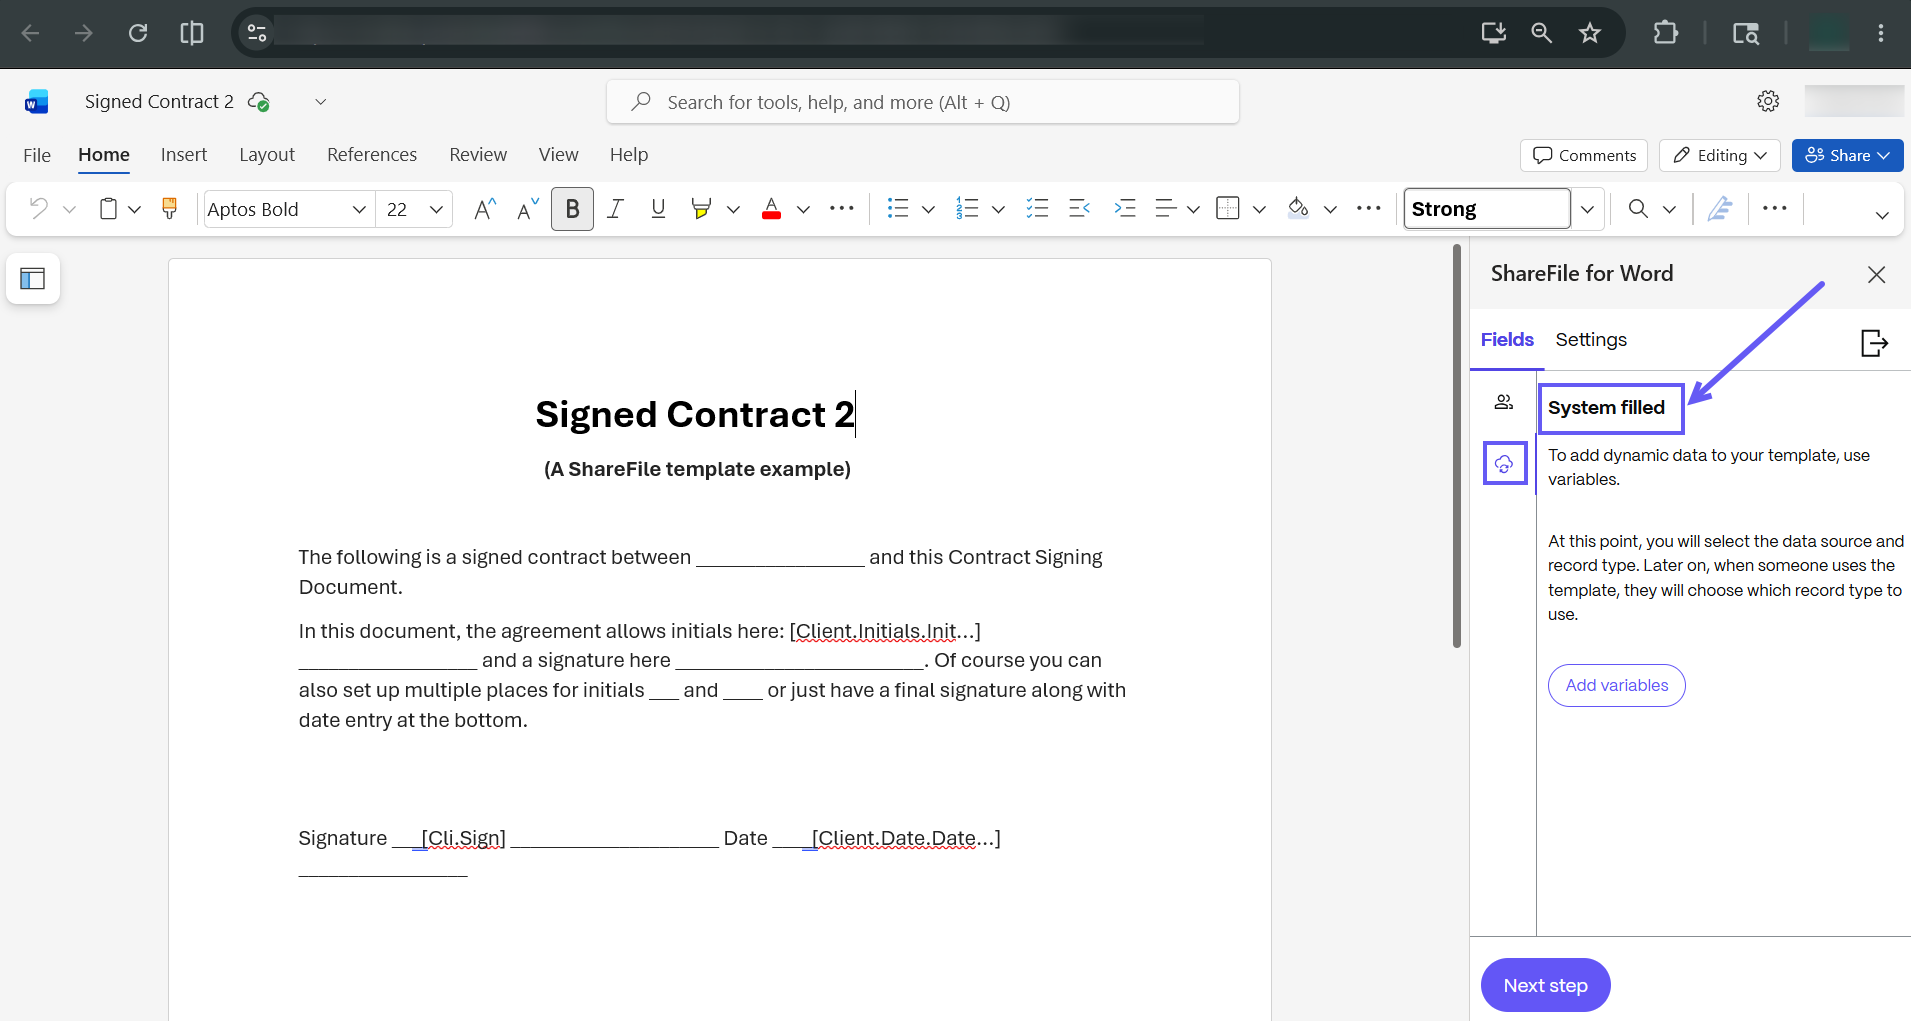Expand the ribbon display options chevron
1911x1021 pixels.
click(1882, 215)
